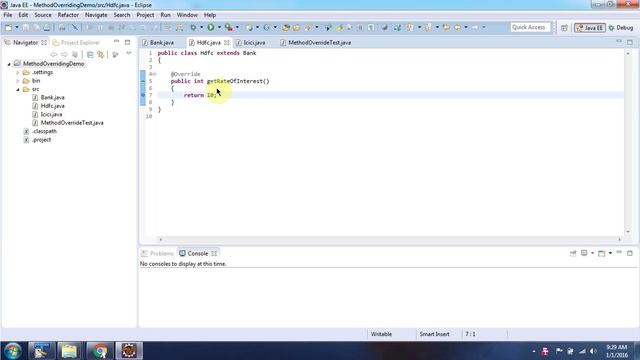Open the External Tools dropdown arrow
The height and width of the screenshot is (360, 640).
pos(237,27)
